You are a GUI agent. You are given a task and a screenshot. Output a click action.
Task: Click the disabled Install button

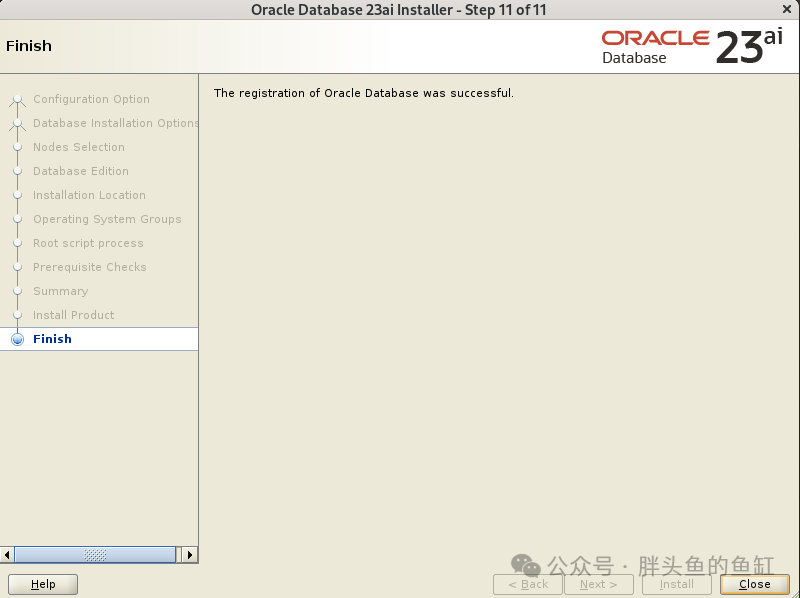(677, 584)
